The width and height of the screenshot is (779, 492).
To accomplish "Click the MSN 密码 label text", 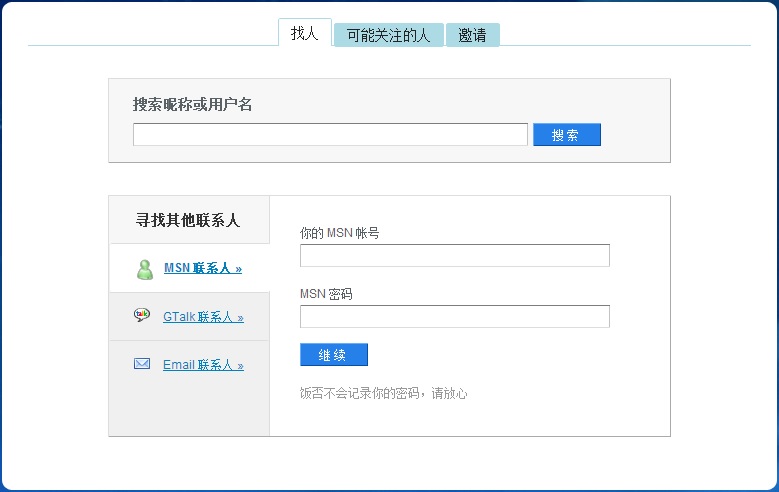I will 326,294.
